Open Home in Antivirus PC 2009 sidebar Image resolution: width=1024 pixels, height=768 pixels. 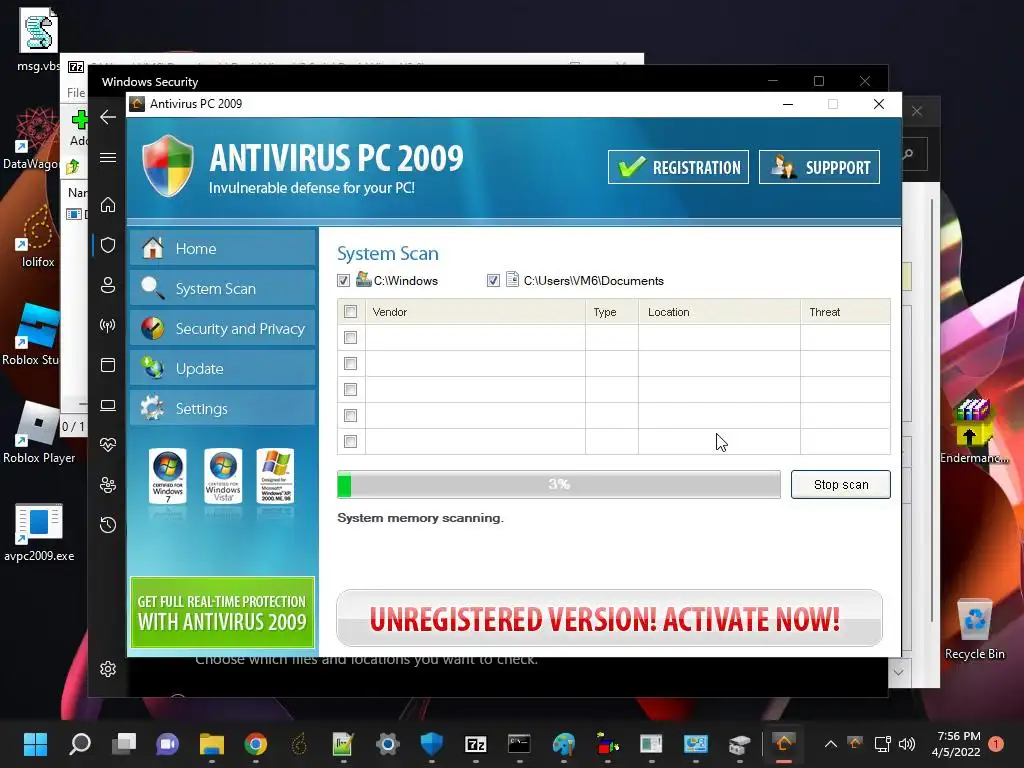pyautogui.click(x=222, y=248)
